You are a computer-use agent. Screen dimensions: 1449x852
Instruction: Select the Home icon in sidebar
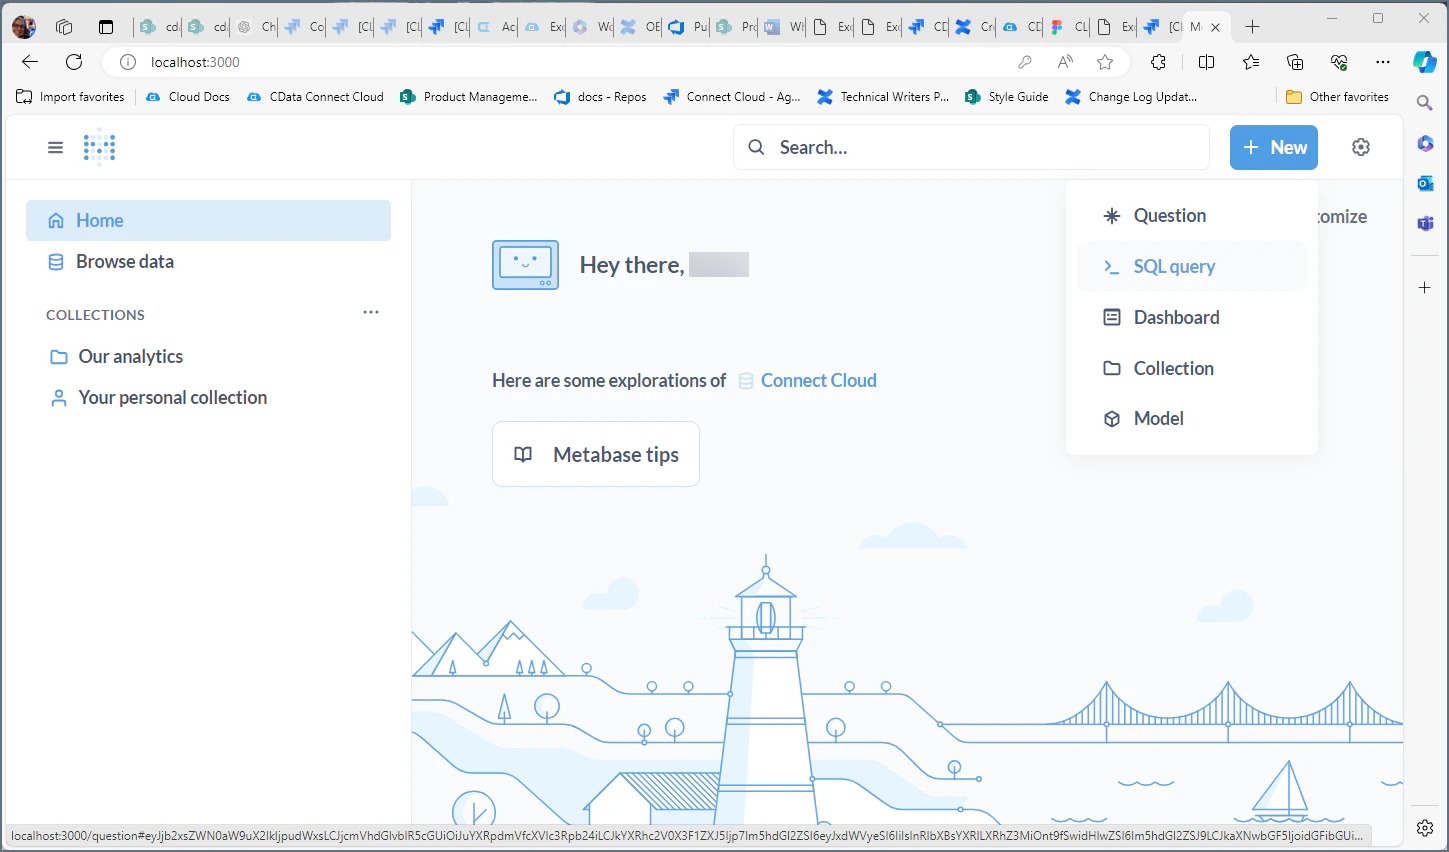point(56,220)
